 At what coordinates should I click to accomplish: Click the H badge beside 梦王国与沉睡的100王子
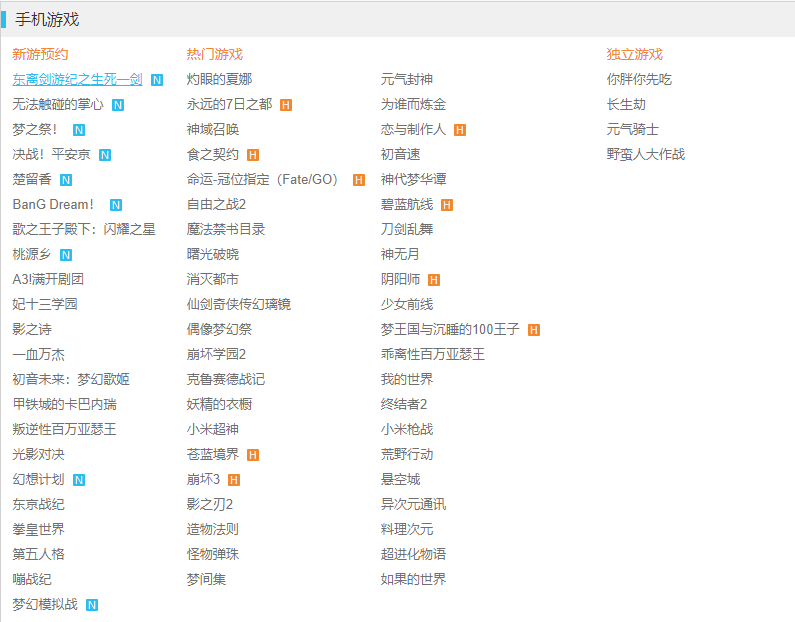click(534, 330)
